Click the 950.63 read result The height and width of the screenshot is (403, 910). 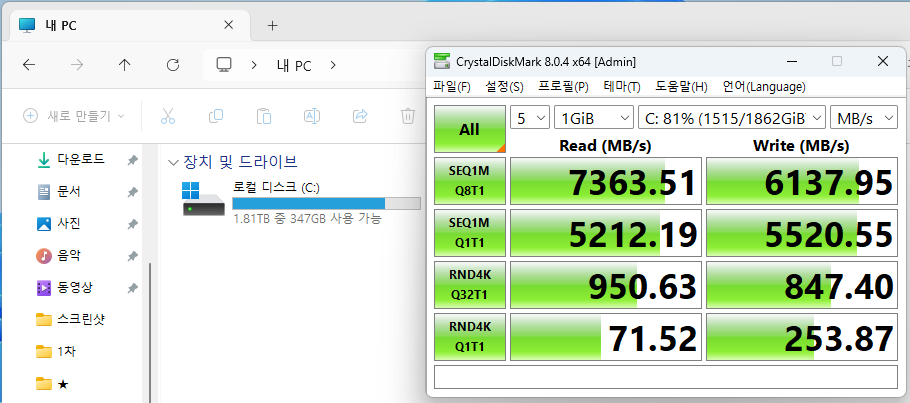tap(606, 285)
